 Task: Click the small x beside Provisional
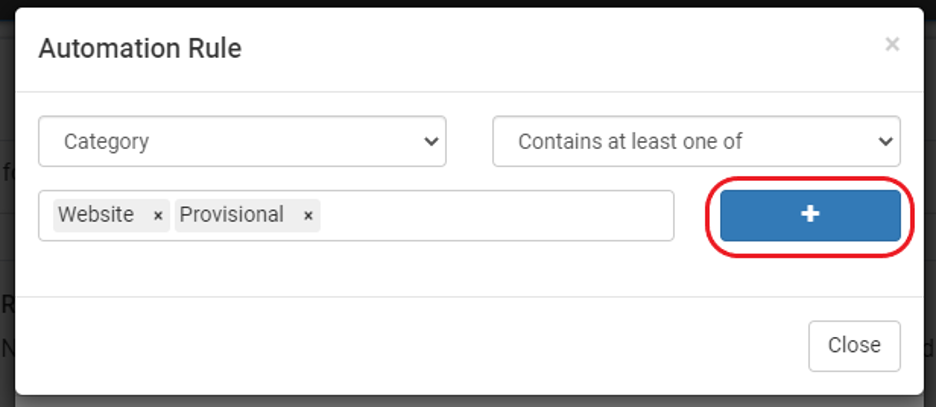coord(308,216)
